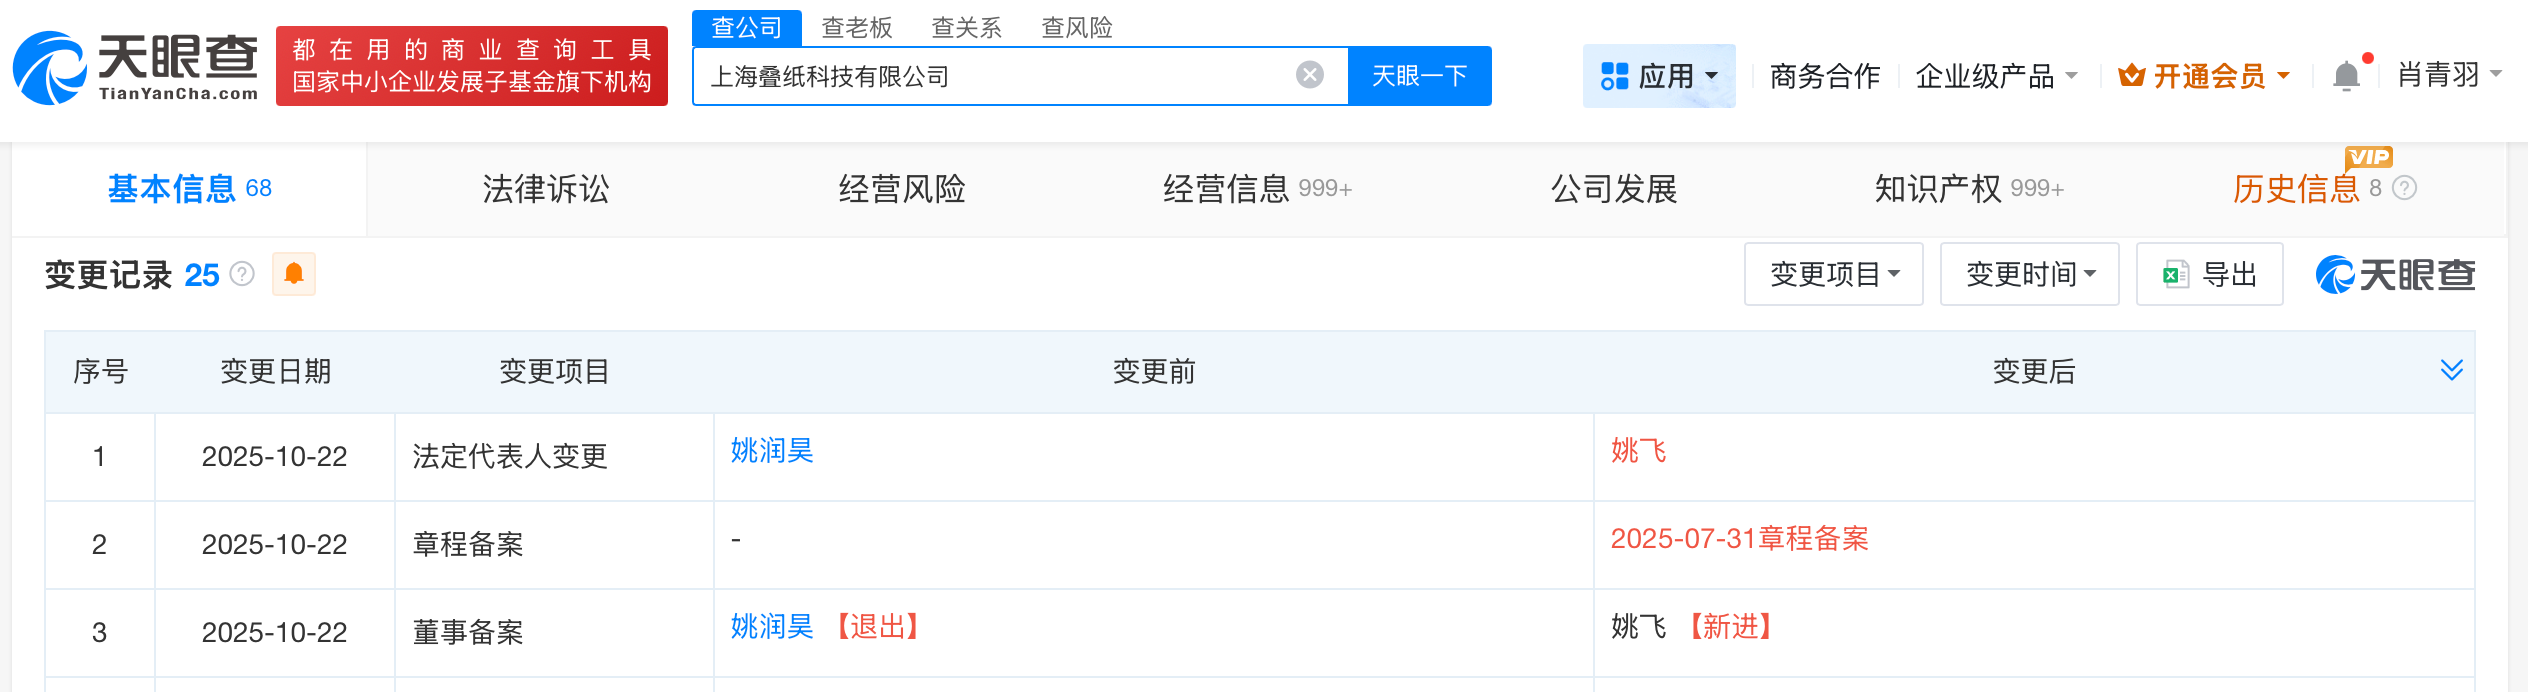Open the 应用 apps grid menu
The width and height of the screenshot is (2528, 692).
(1658, 76)
